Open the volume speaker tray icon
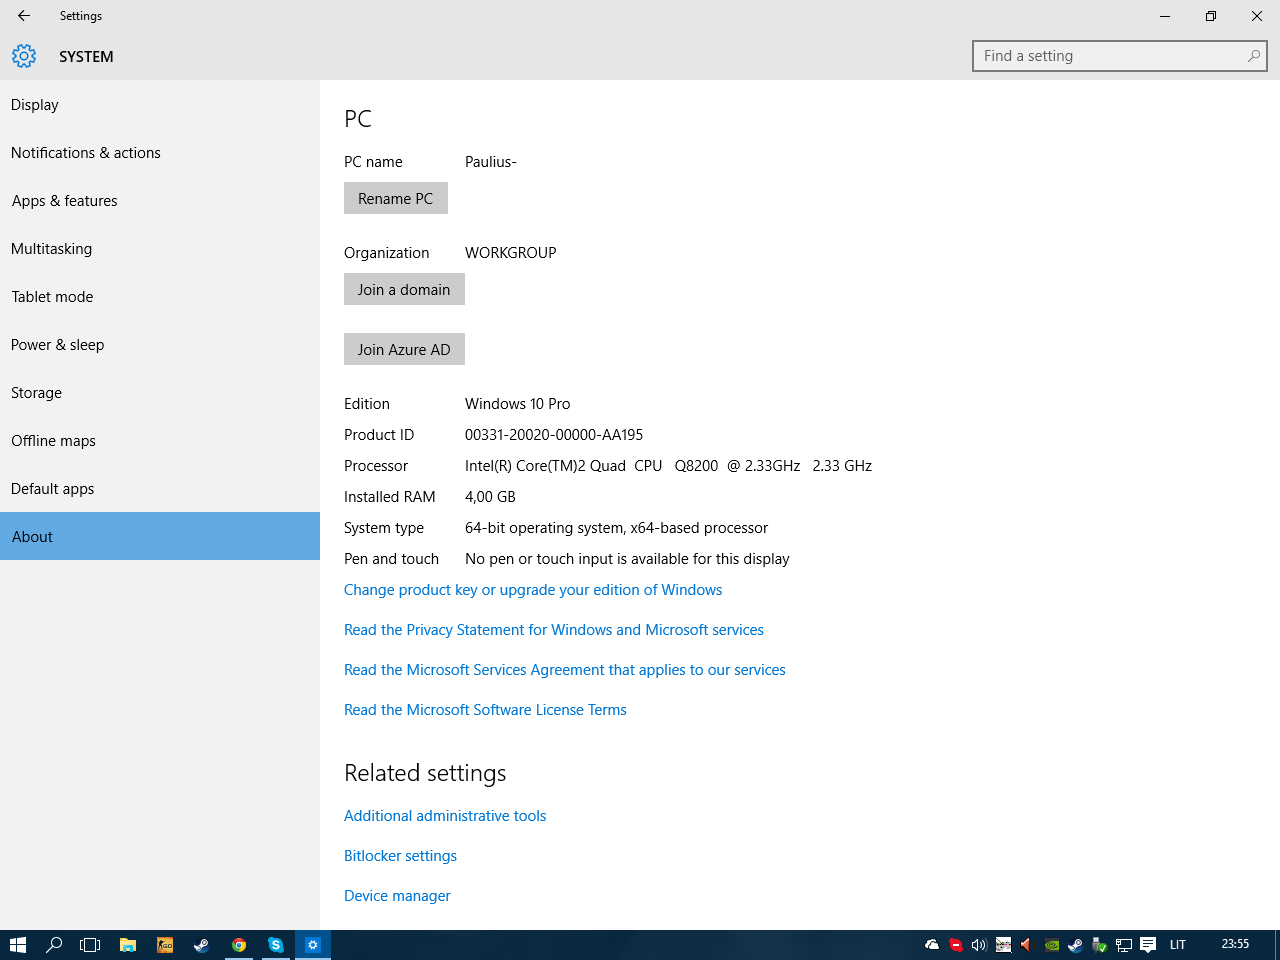This screenshot has width=1280, height=960. coord(979,945)
